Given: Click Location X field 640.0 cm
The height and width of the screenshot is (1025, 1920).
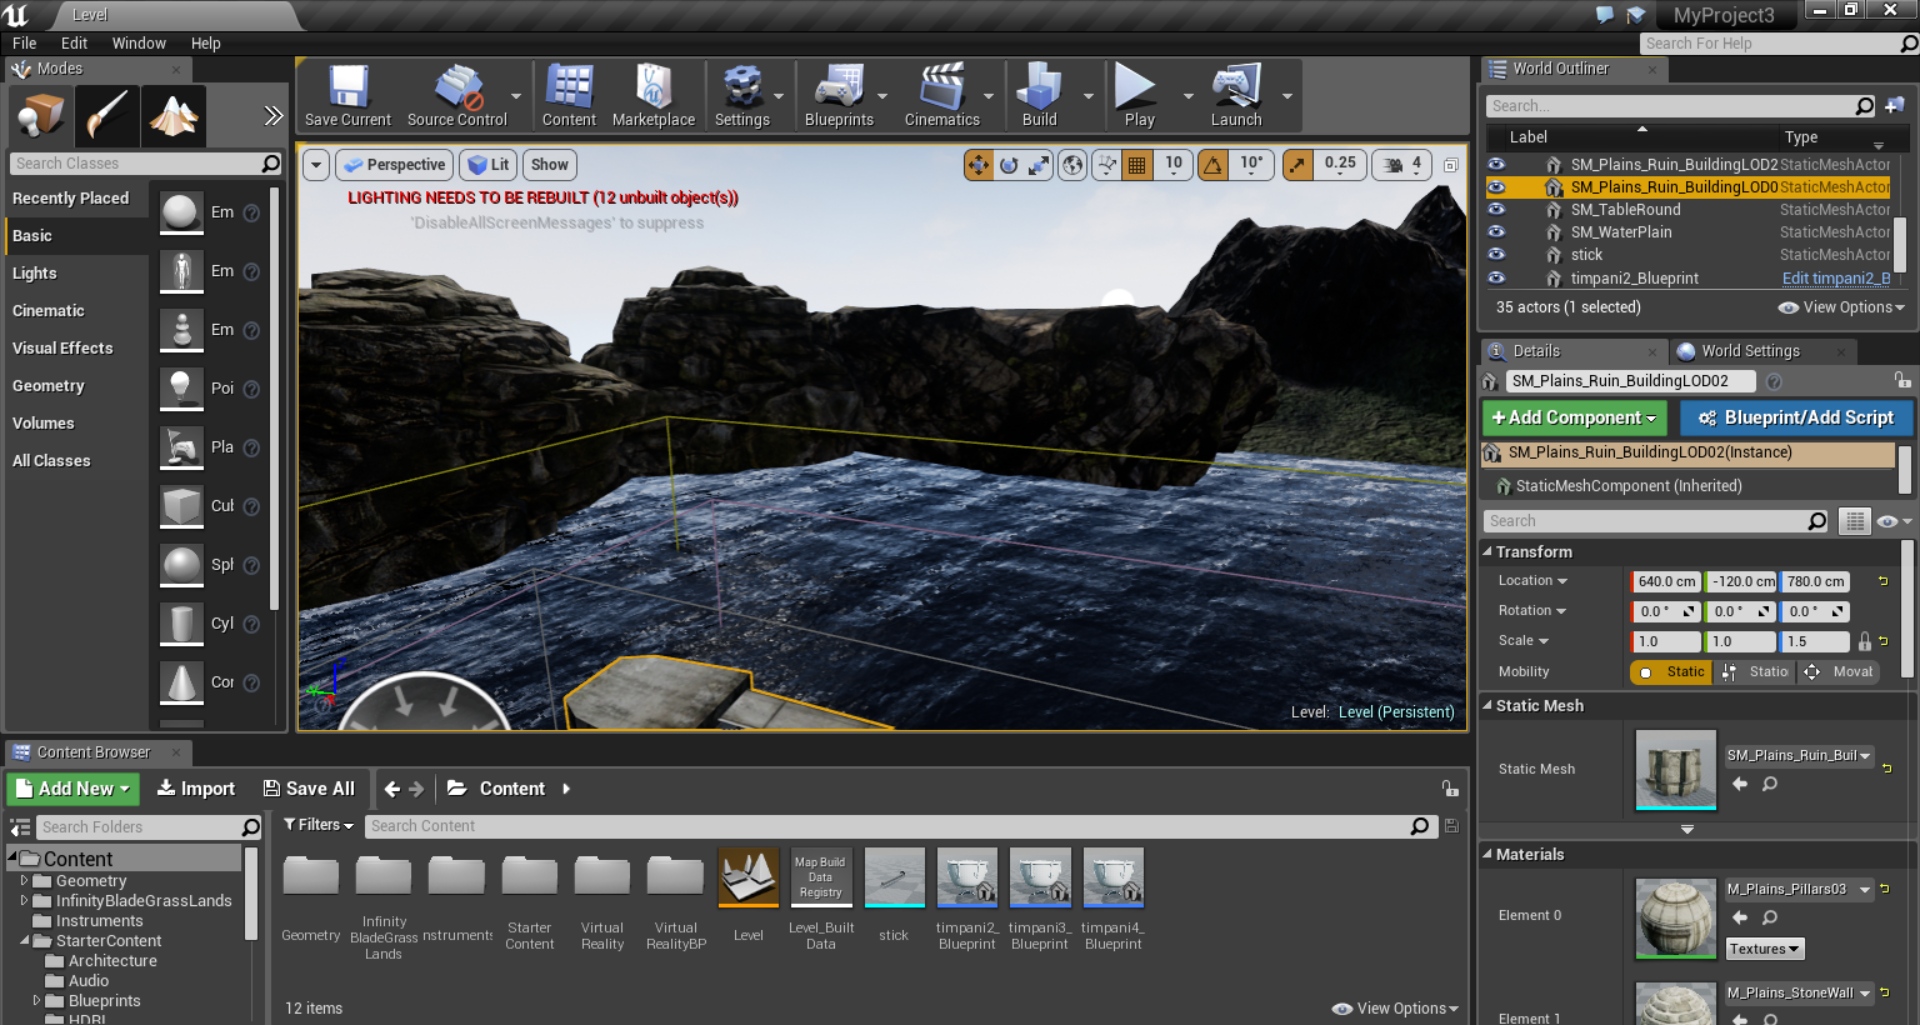Looking at the screenshot, I should point(1666,582).
